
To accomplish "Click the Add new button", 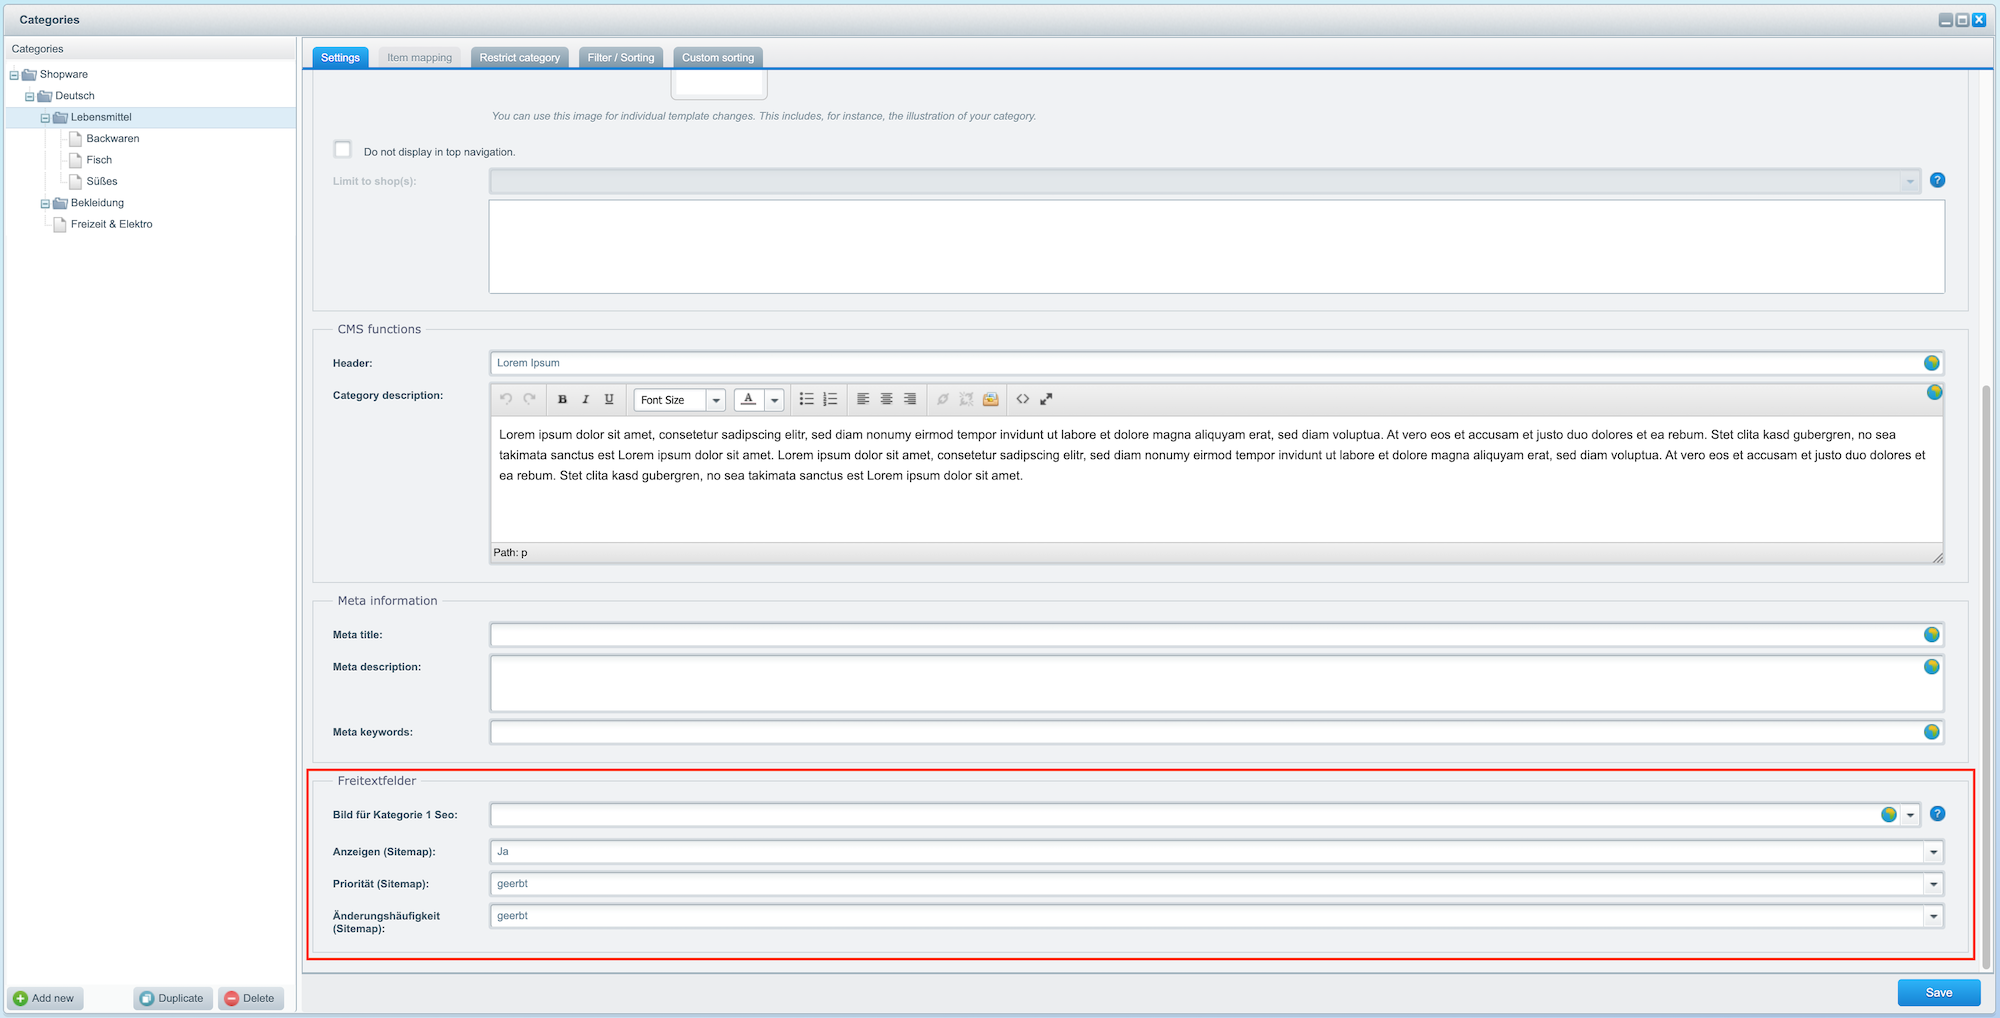I will [45, 998].
